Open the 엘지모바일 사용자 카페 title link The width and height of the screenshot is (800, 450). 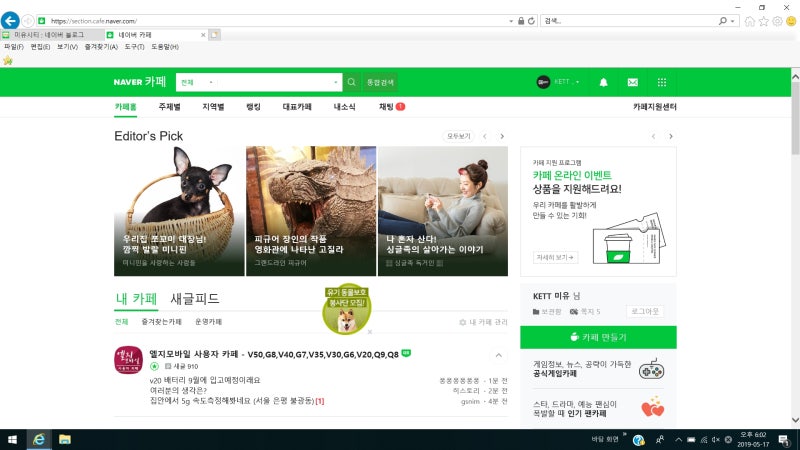274,354
